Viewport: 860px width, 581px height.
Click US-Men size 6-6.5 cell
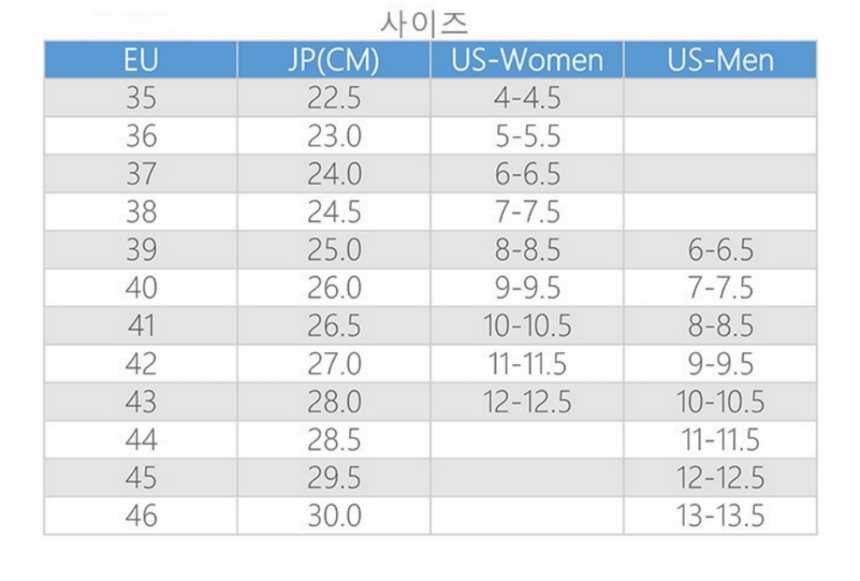pyautogui.click(x=720, y=250)
